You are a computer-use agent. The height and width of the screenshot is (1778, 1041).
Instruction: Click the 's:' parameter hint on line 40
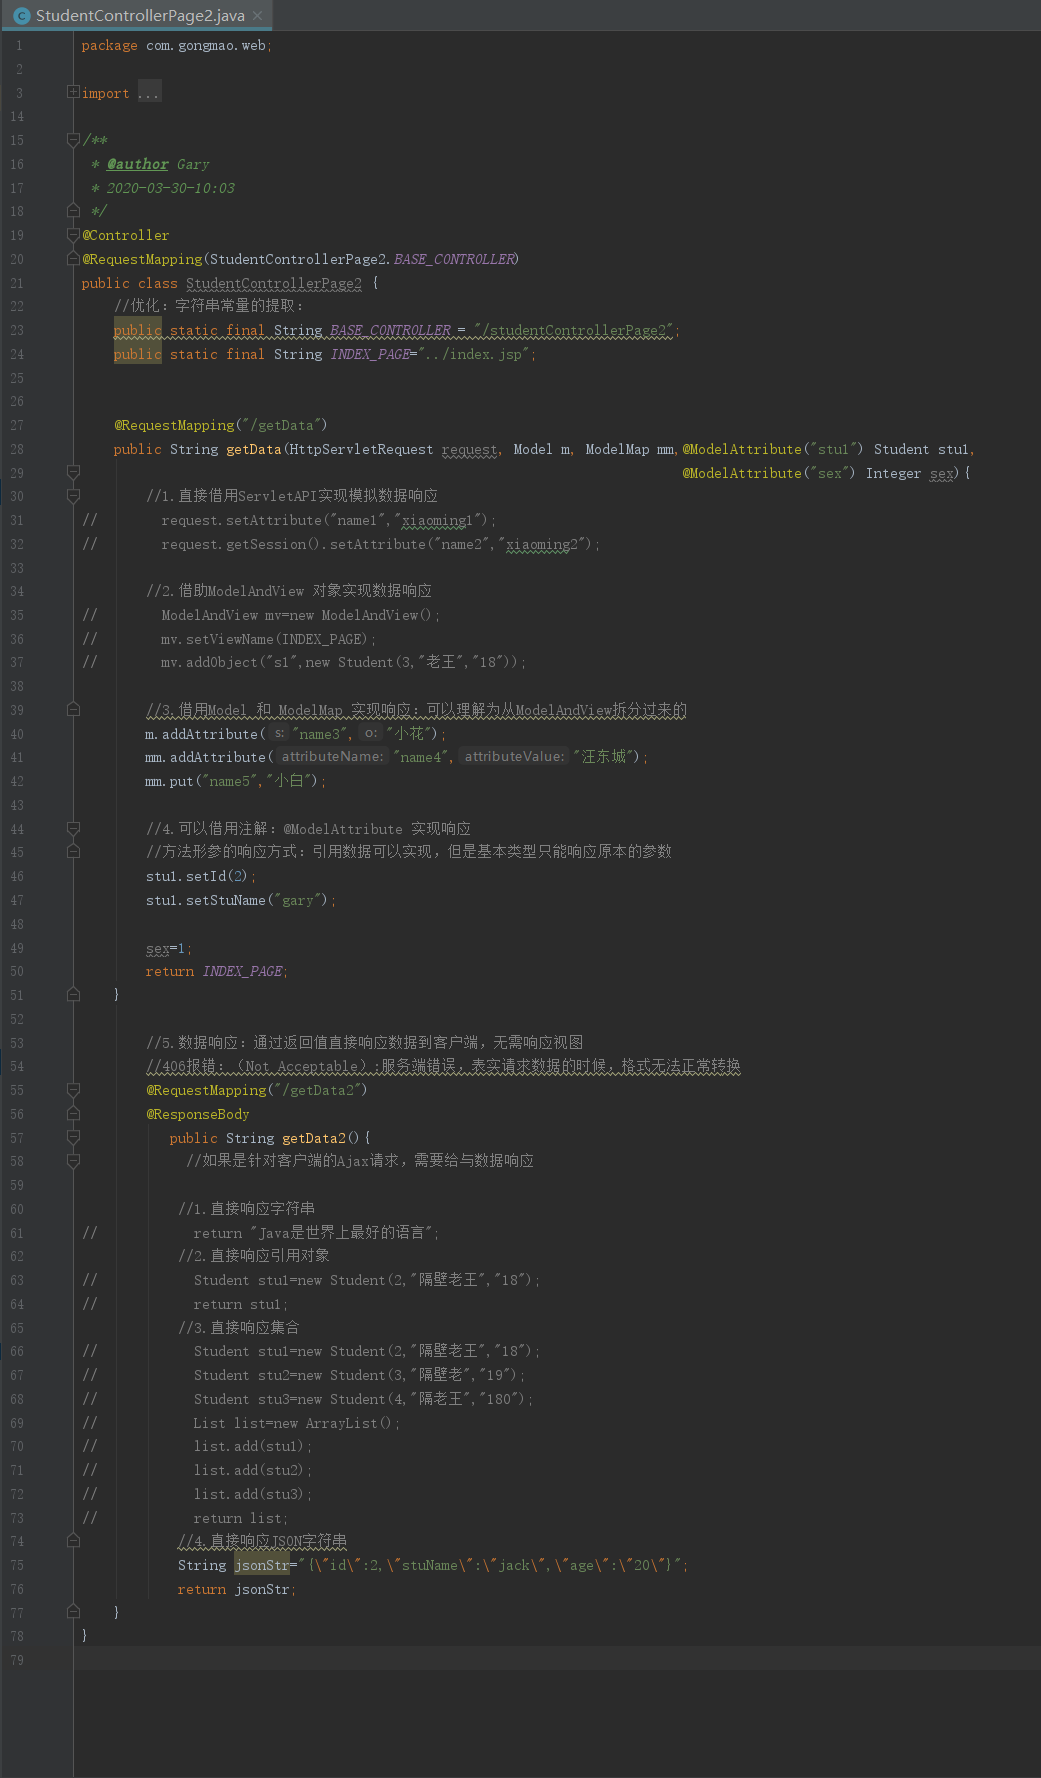pos(279,733)
